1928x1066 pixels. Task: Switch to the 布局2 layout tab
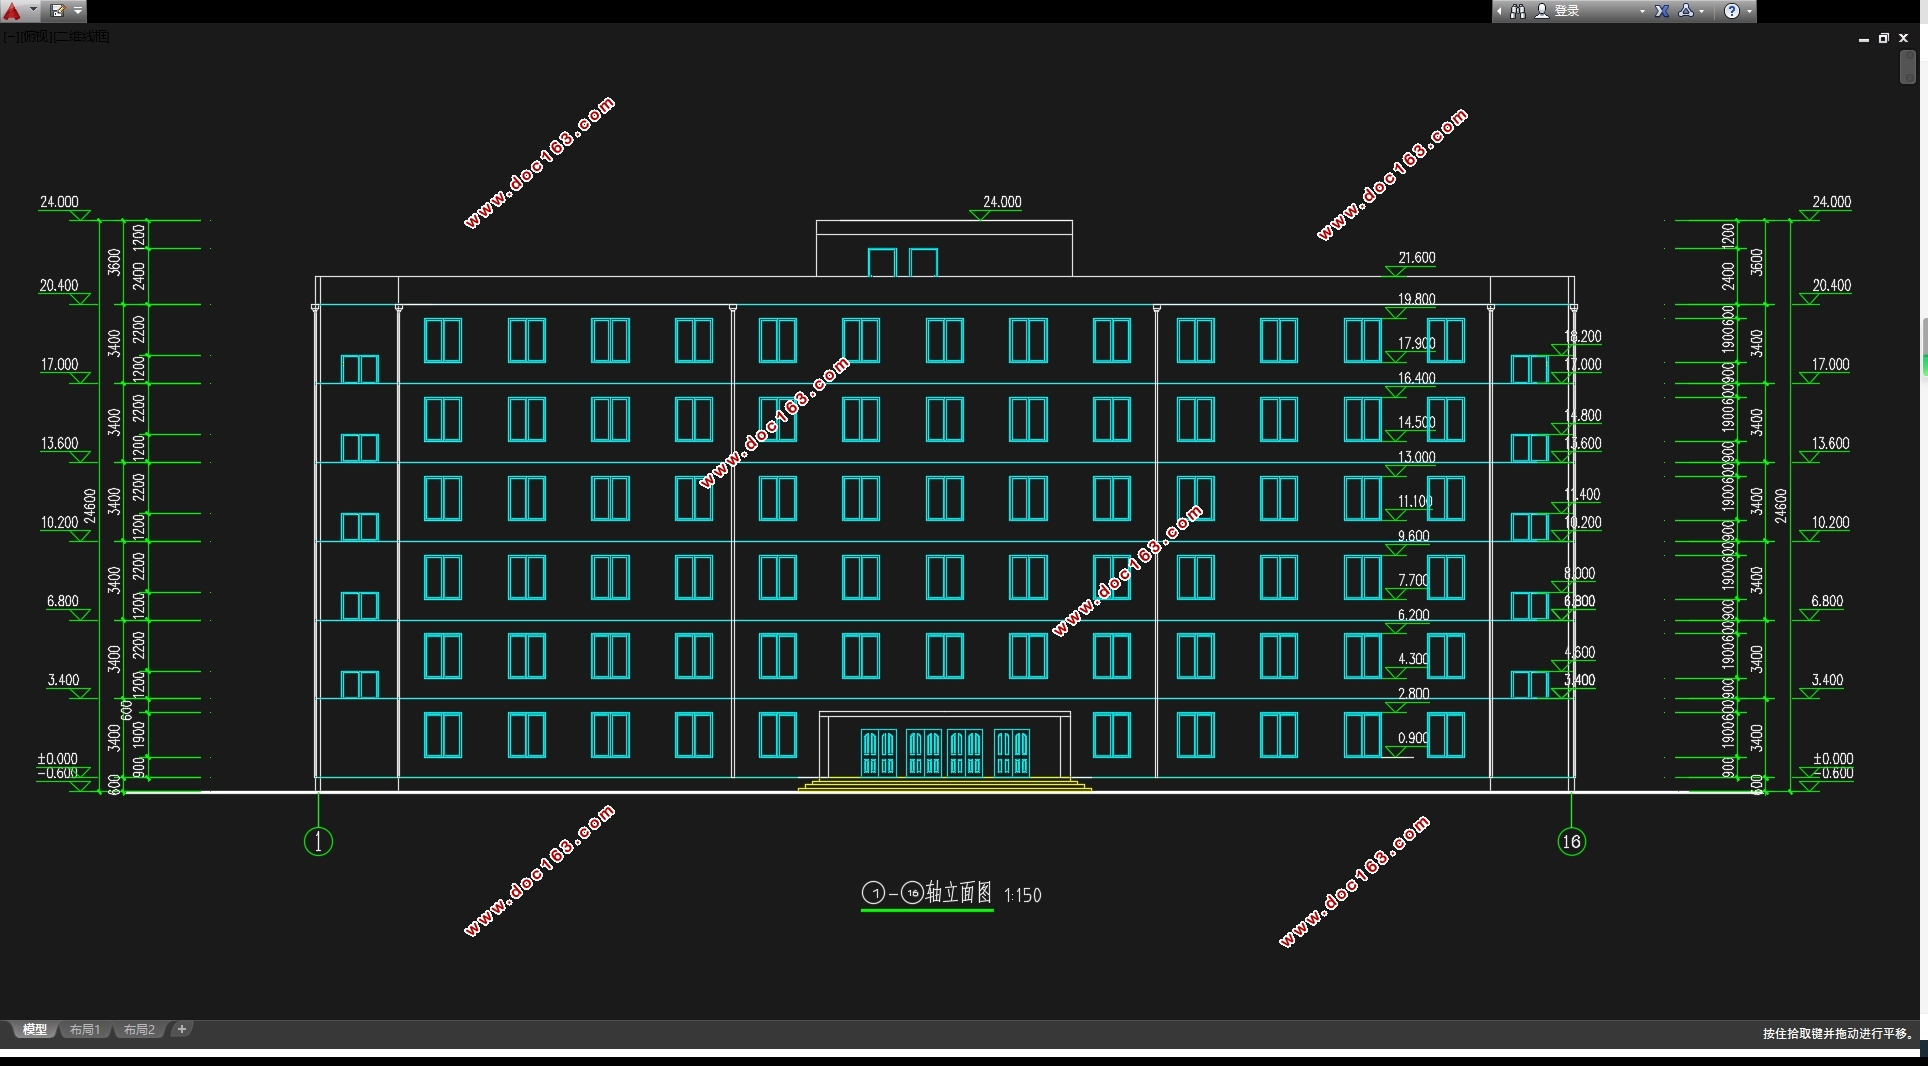coord(139,1030)
